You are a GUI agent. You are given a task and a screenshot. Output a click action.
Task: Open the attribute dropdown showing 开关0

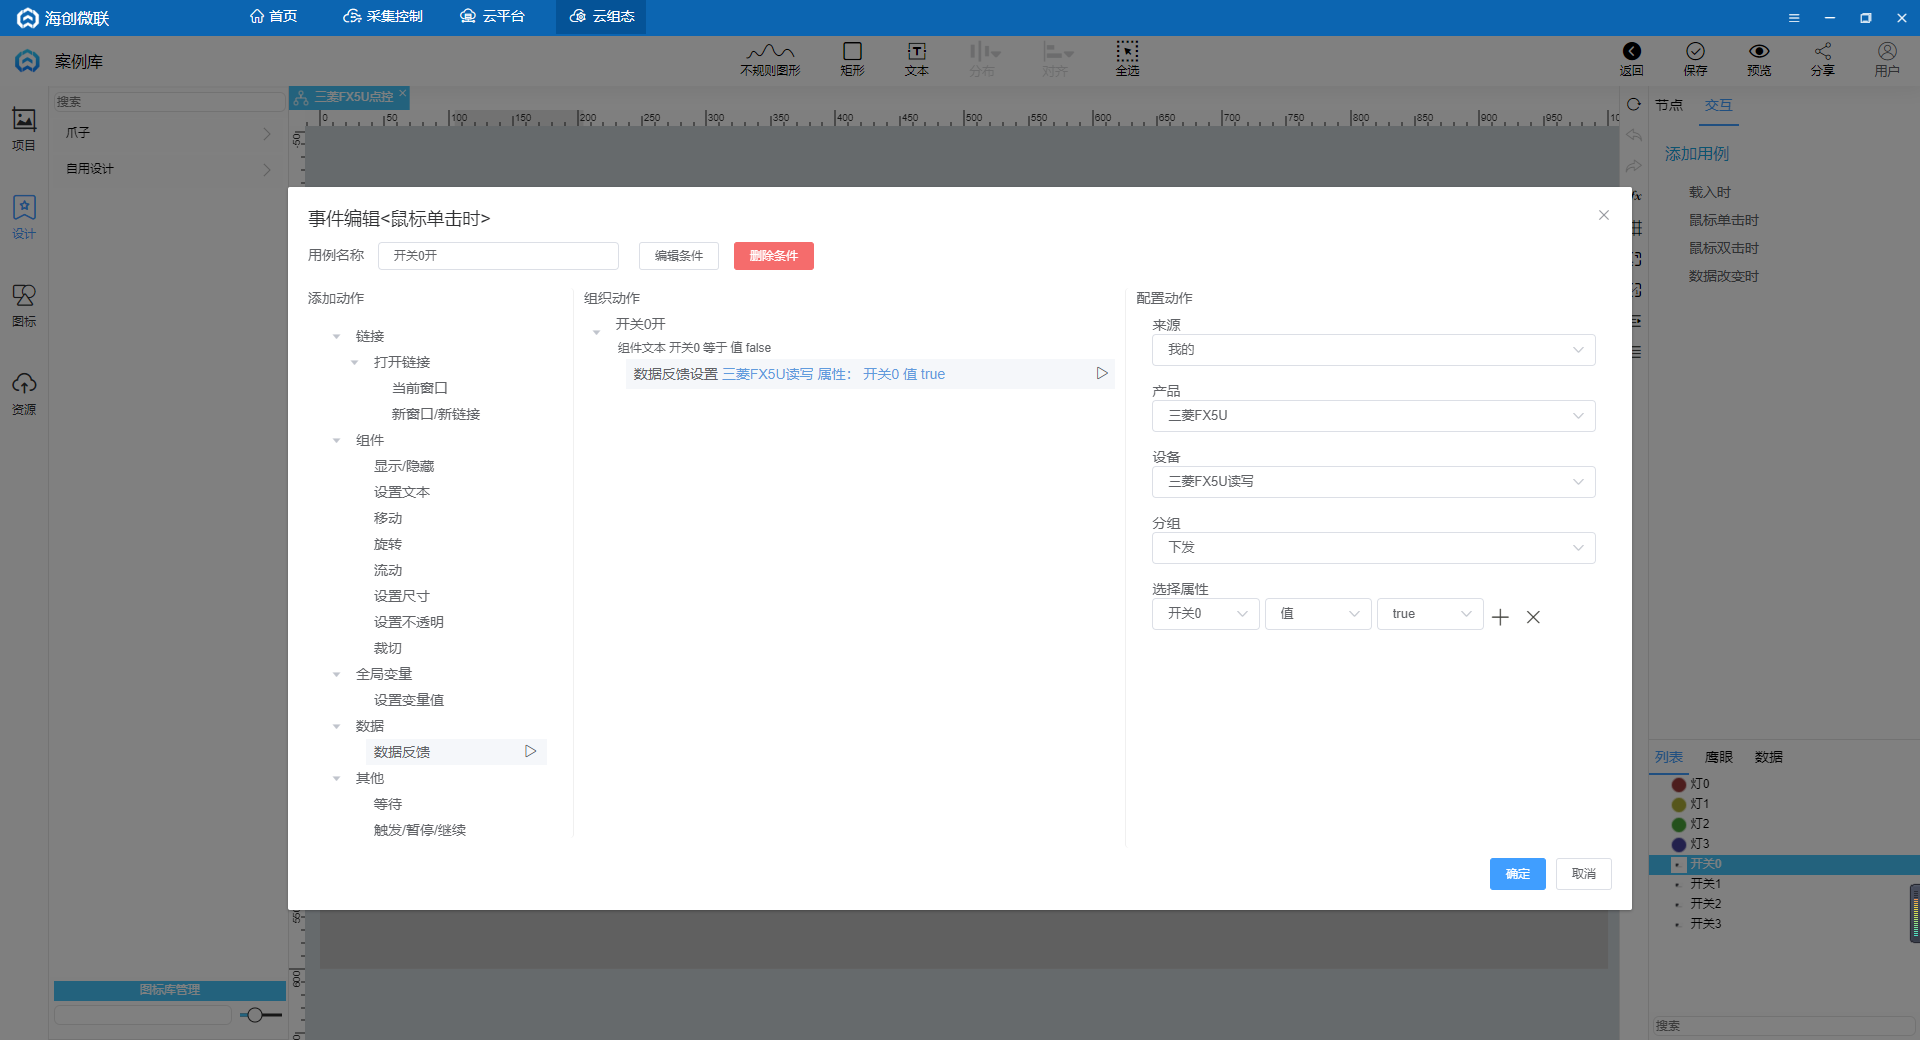tap(1205, 613)
